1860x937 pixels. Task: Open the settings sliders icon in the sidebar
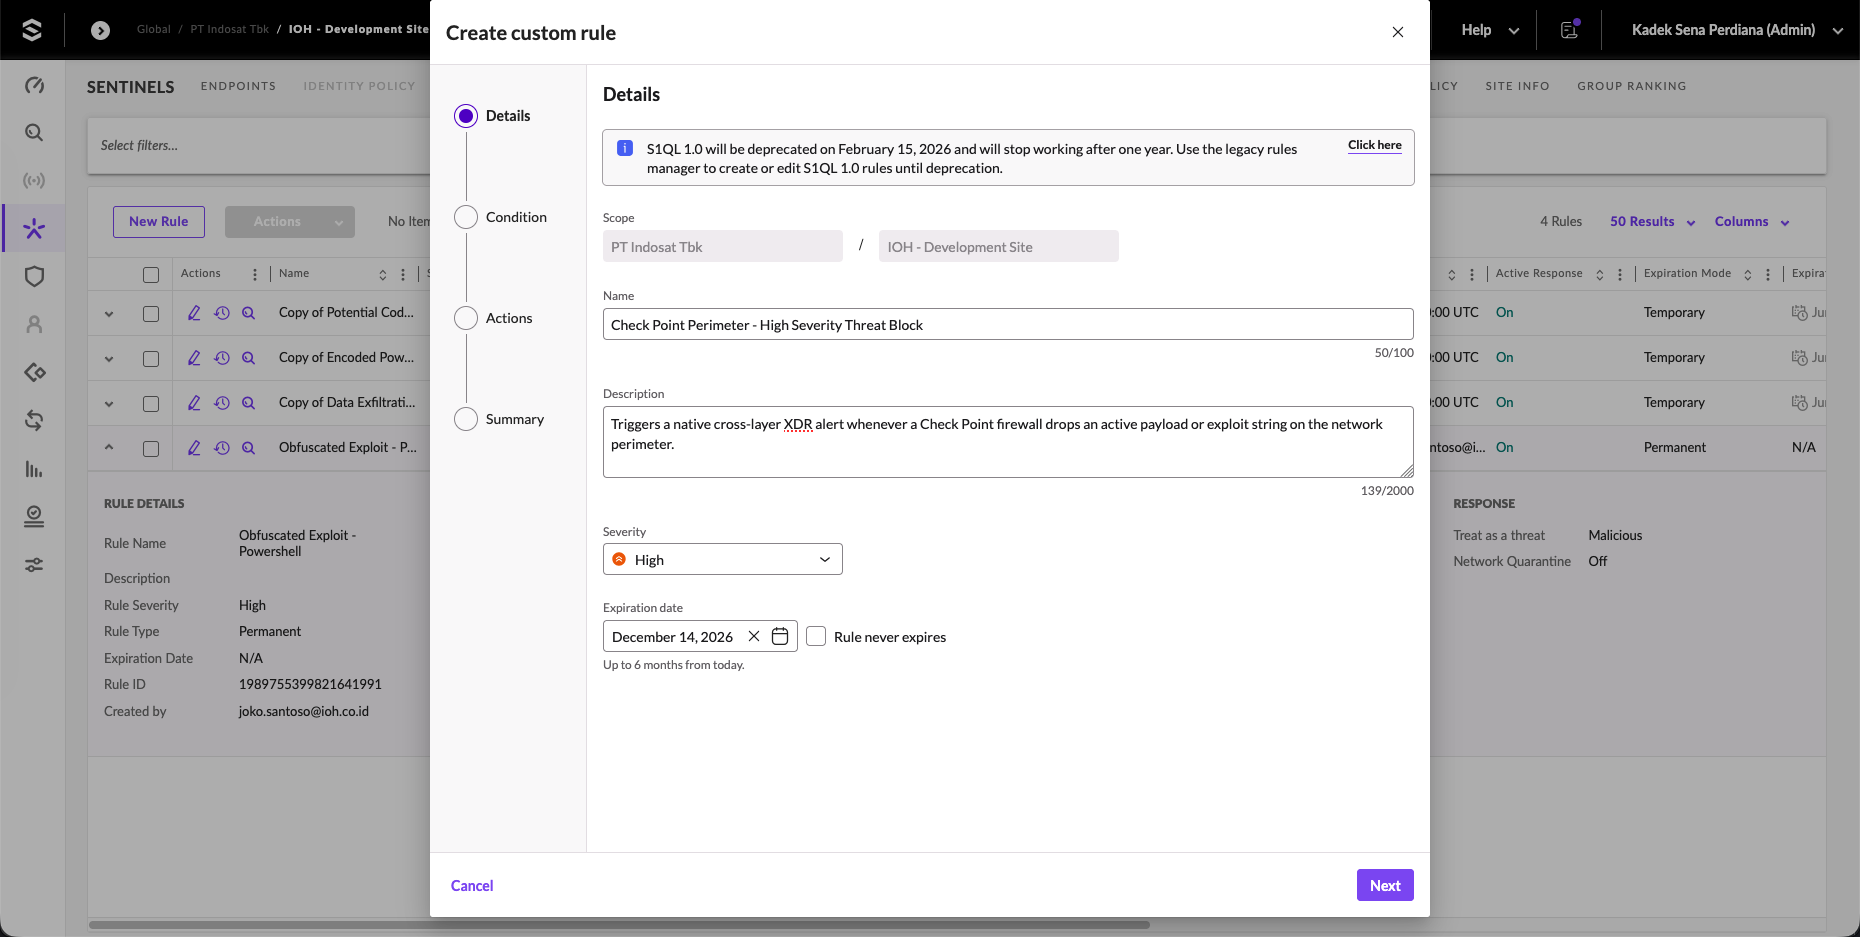34,565
